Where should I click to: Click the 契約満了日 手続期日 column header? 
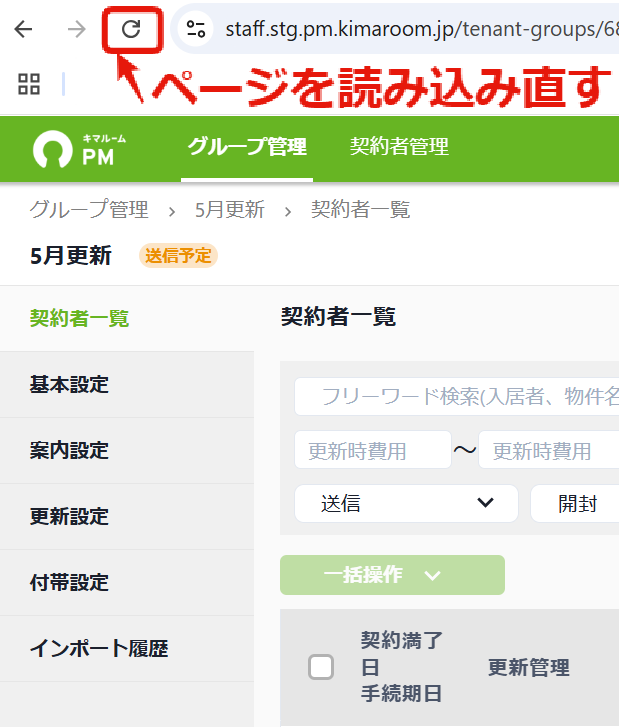402,667
